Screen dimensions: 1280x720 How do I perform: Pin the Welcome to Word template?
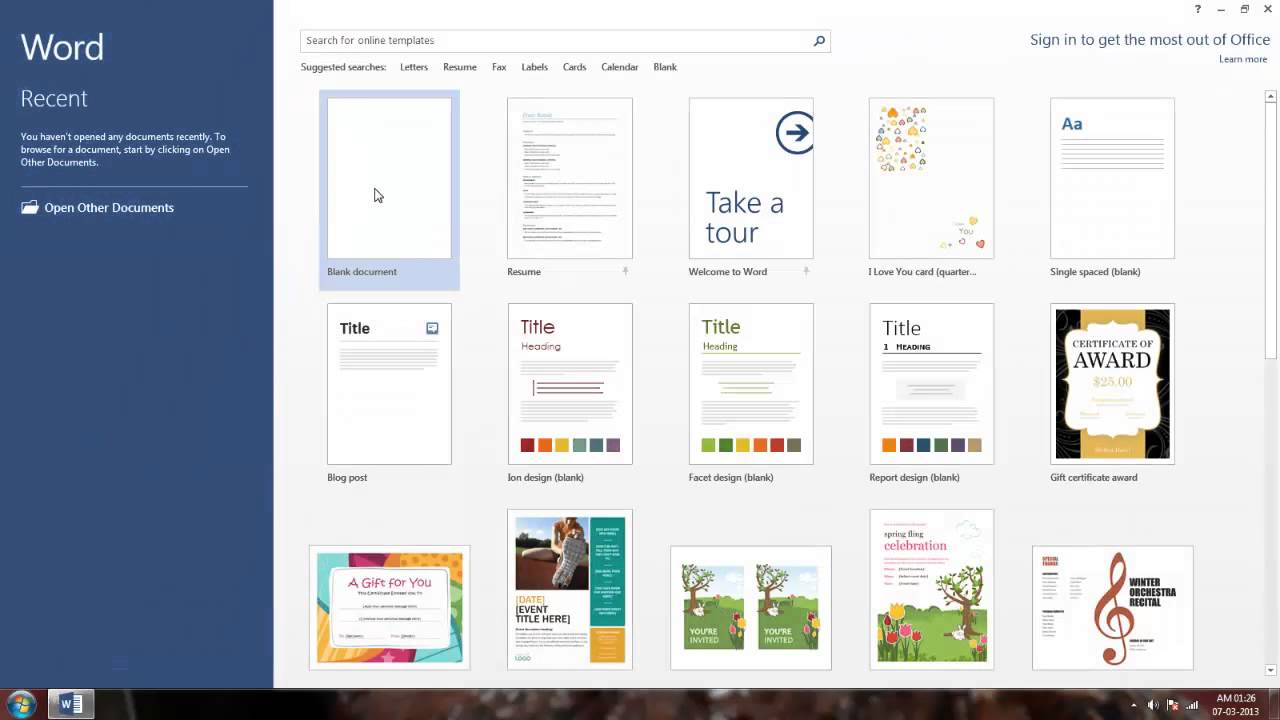[806, 271]
